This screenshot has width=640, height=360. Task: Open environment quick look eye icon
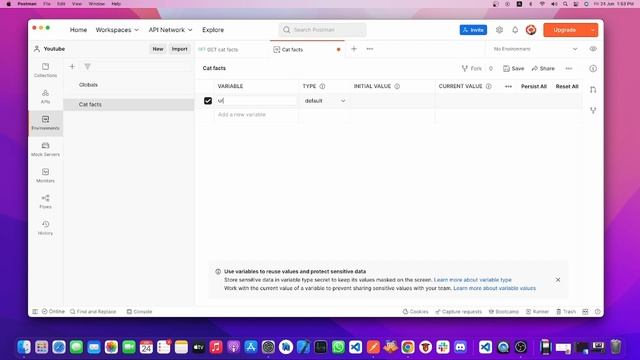[593, 49]
